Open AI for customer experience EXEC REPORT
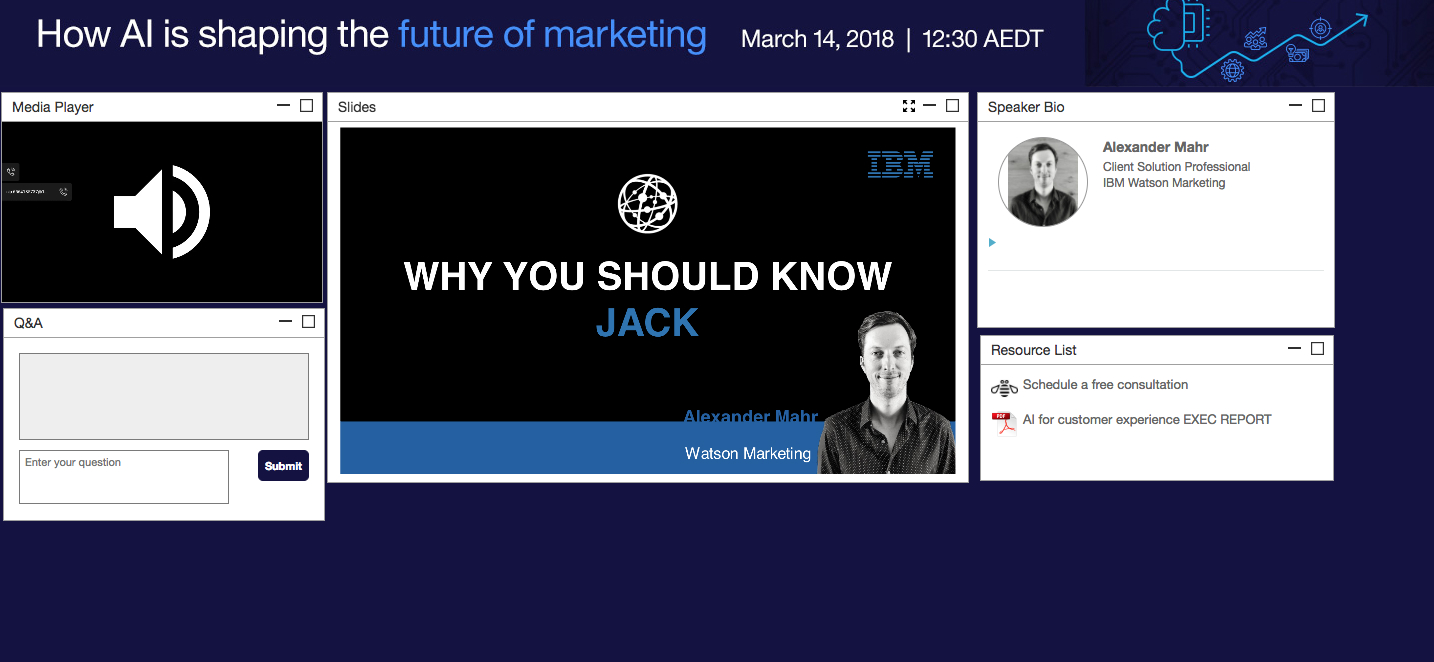Screen dimensions: 1434x662 (x=1147, y=420)
